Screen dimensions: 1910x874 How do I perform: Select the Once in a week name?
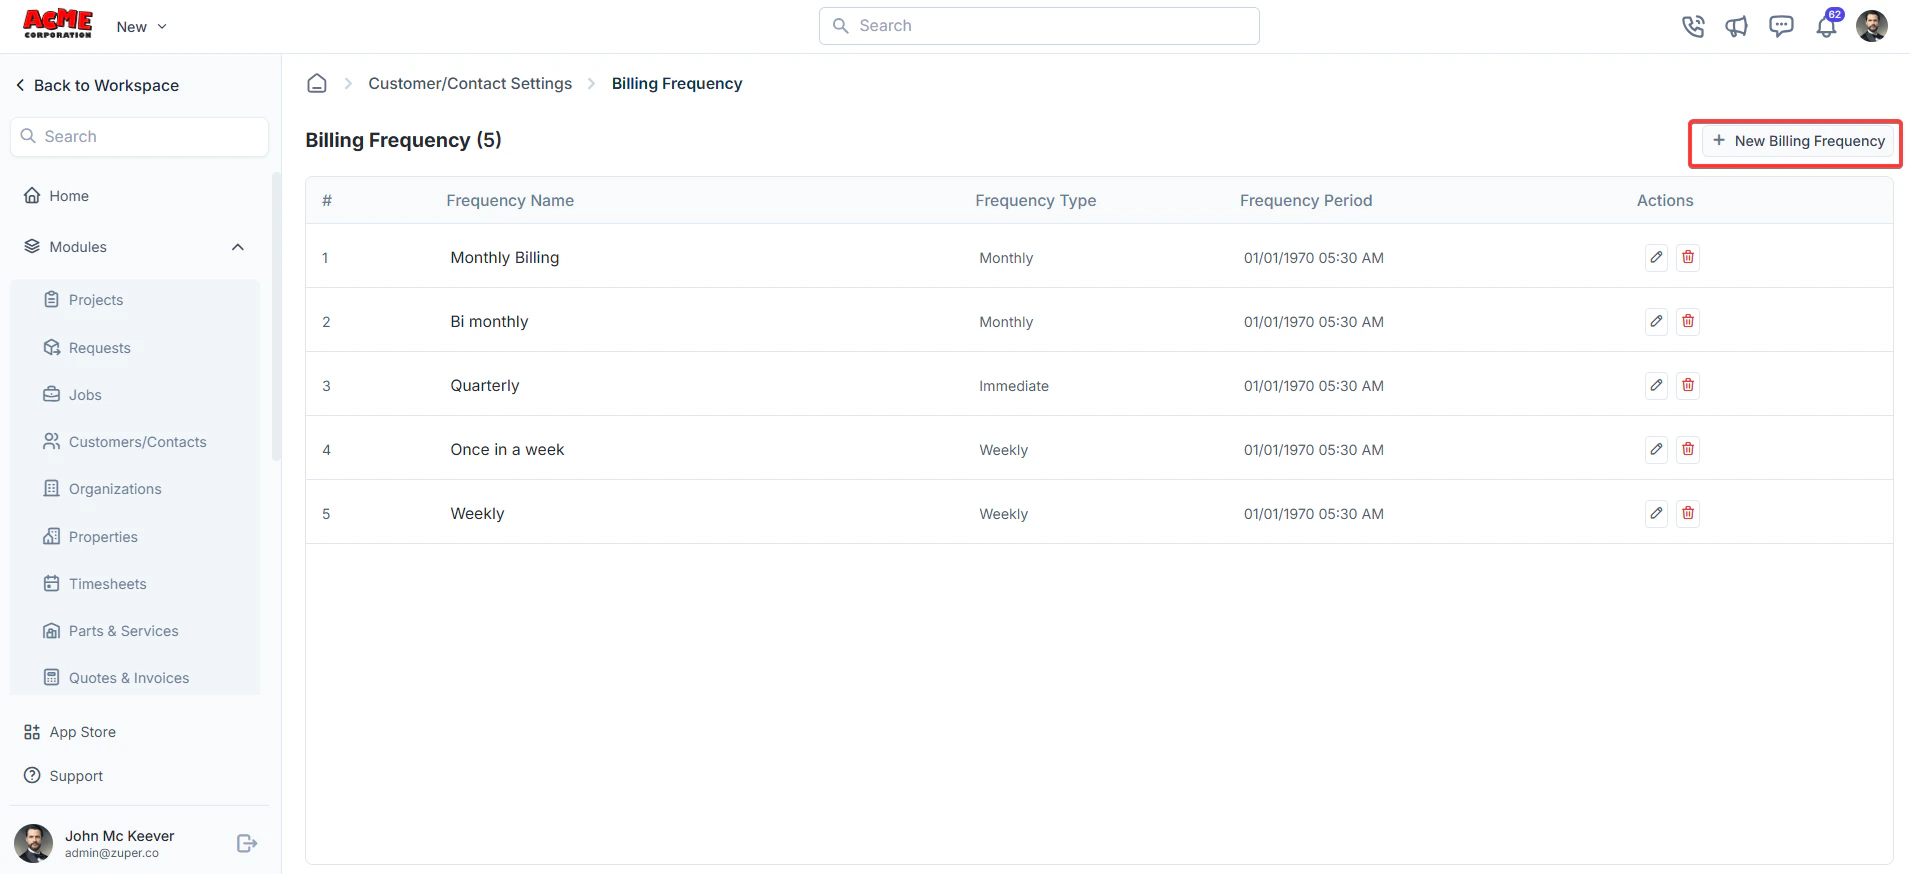tap(507, 449)
